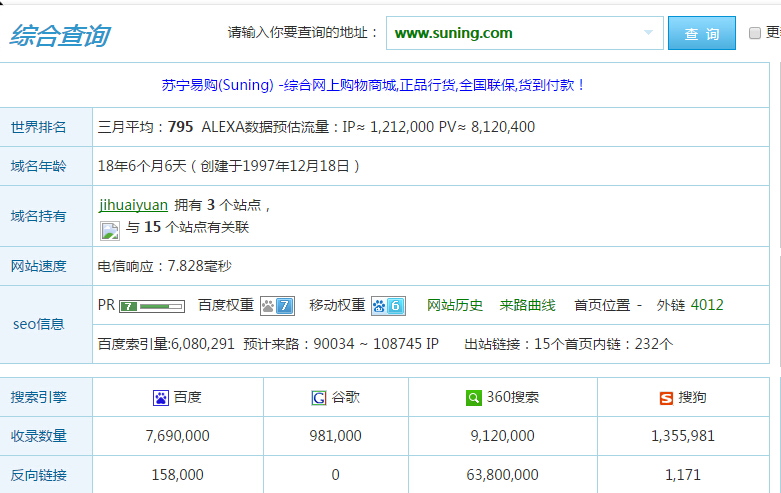Click the mobile weight 6 paw badge
781x493 pixels.
tap(389, 306)
